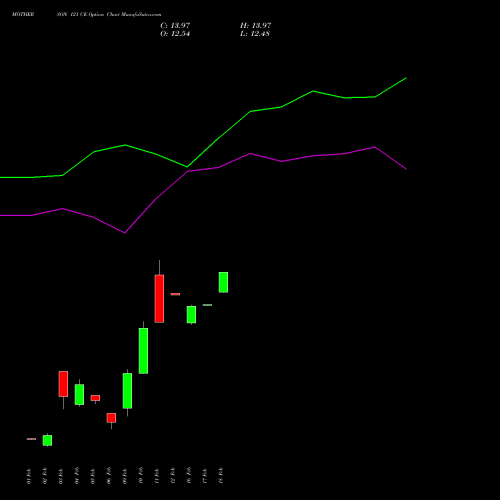Click the flat red candle above 12 Feb

tap(175, 294)
